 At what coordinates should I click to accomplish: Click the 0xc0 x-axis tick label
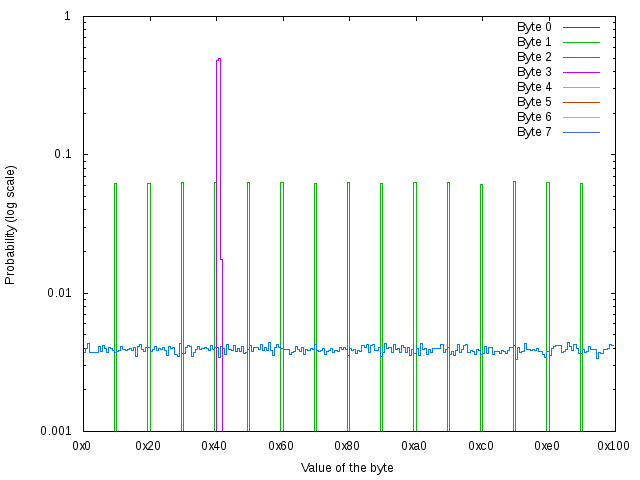point(481,445)
